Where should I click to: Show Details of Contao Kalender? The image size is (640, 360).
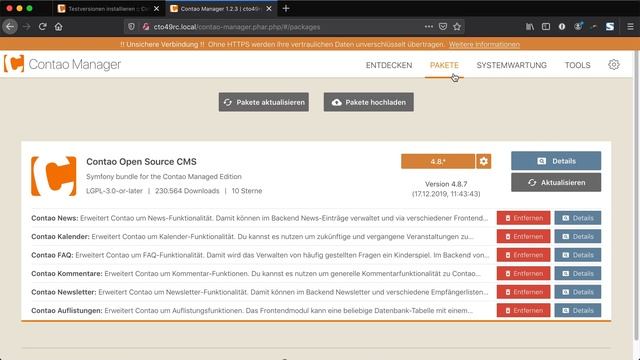click(x=578, y=236)
